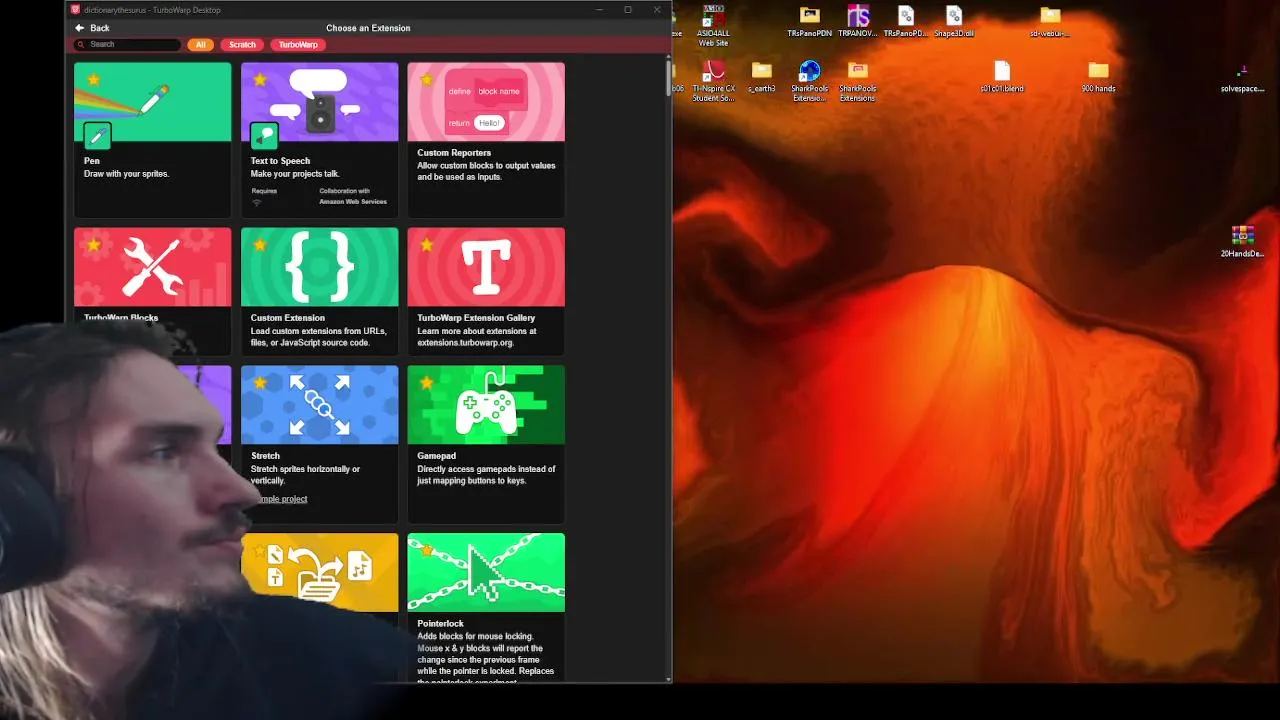Select the TRsPanoPD settings file on desktop
The image size is (1280, 720).
point(905,22)
